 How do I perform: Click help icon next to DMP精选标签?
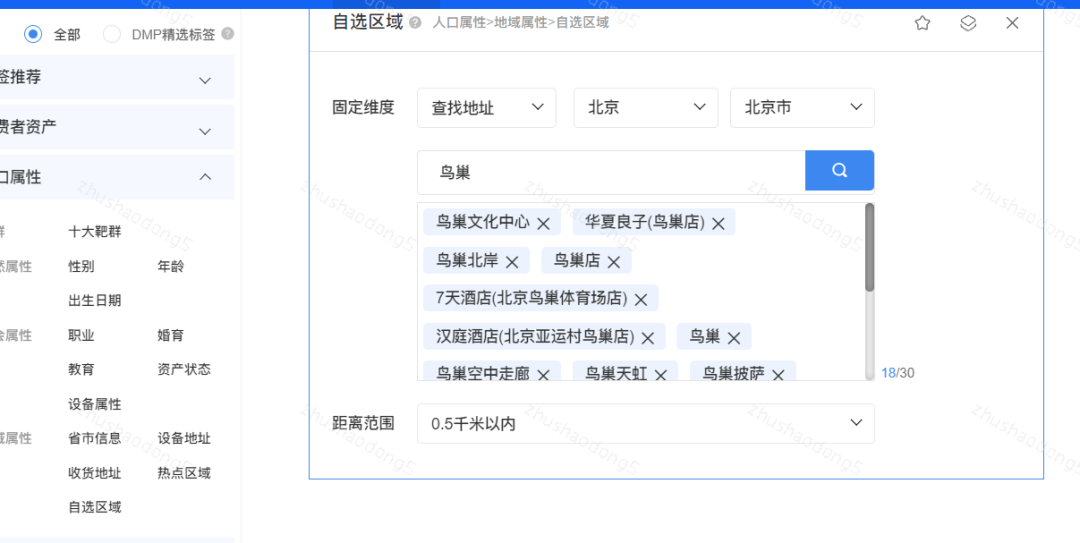click(x=228, y=34)
